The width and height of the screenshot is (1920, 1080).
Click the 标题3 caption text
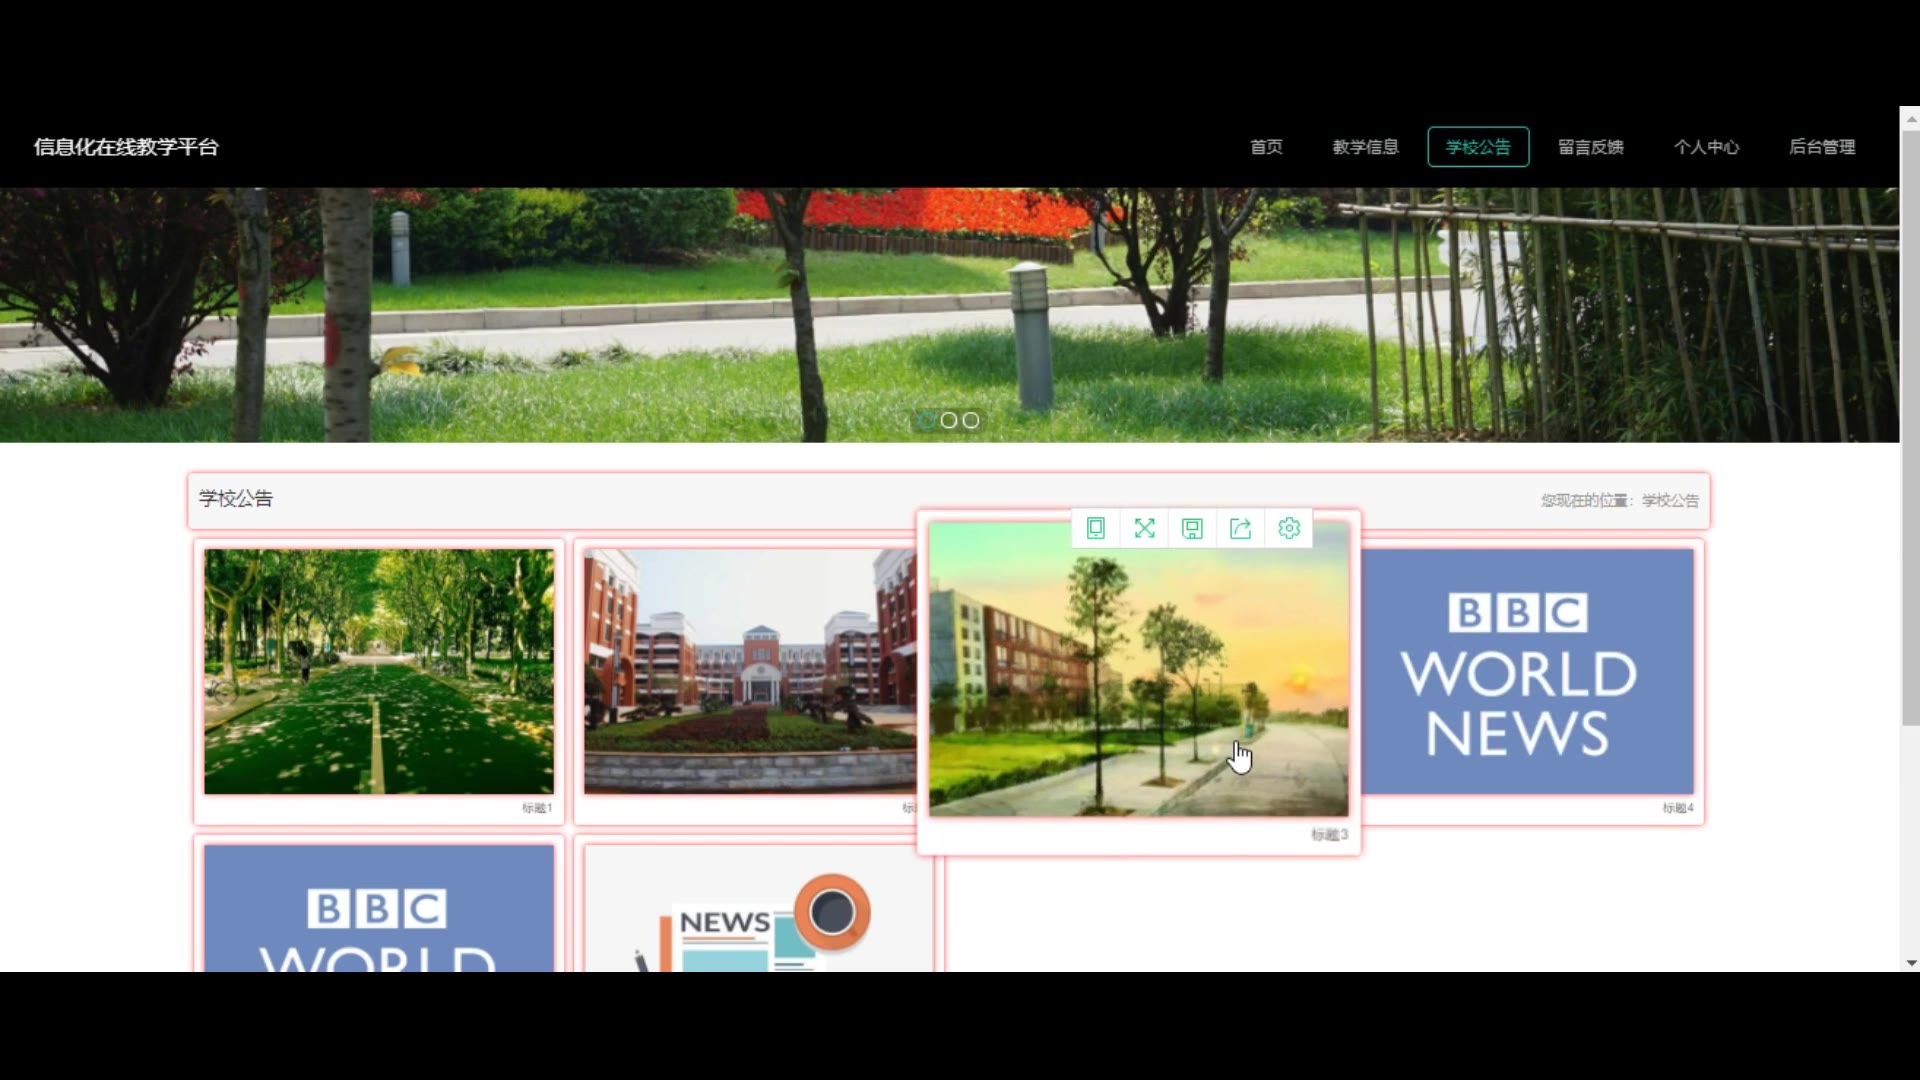pyautogui.click(x=1330, y=834)
